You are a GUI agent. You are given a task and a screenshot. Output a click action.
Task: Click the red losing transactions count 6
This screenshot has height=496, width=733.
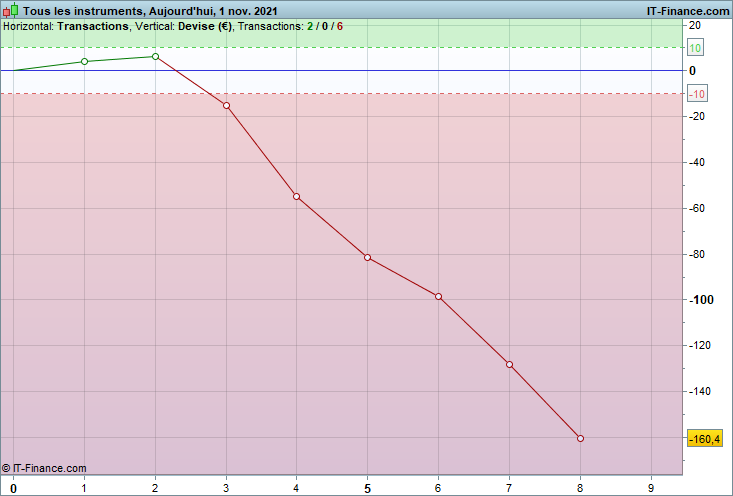[340, 26]
